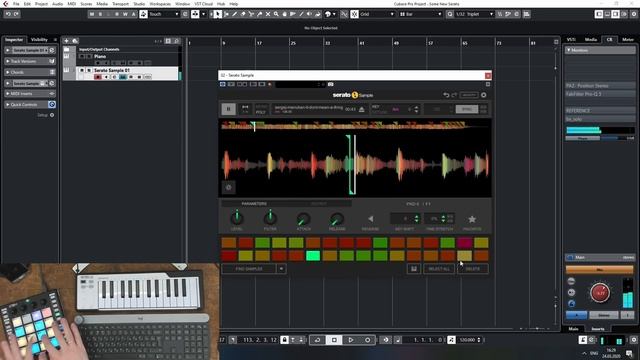
Task: Open the File menu
Action: (16, 4)
